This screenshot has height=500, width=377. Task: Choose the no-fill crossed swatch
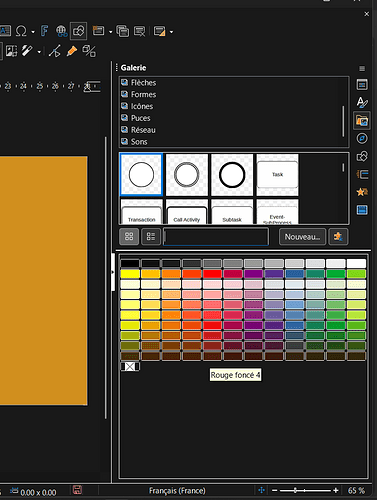pyautogui.click(x=130, y=367)
